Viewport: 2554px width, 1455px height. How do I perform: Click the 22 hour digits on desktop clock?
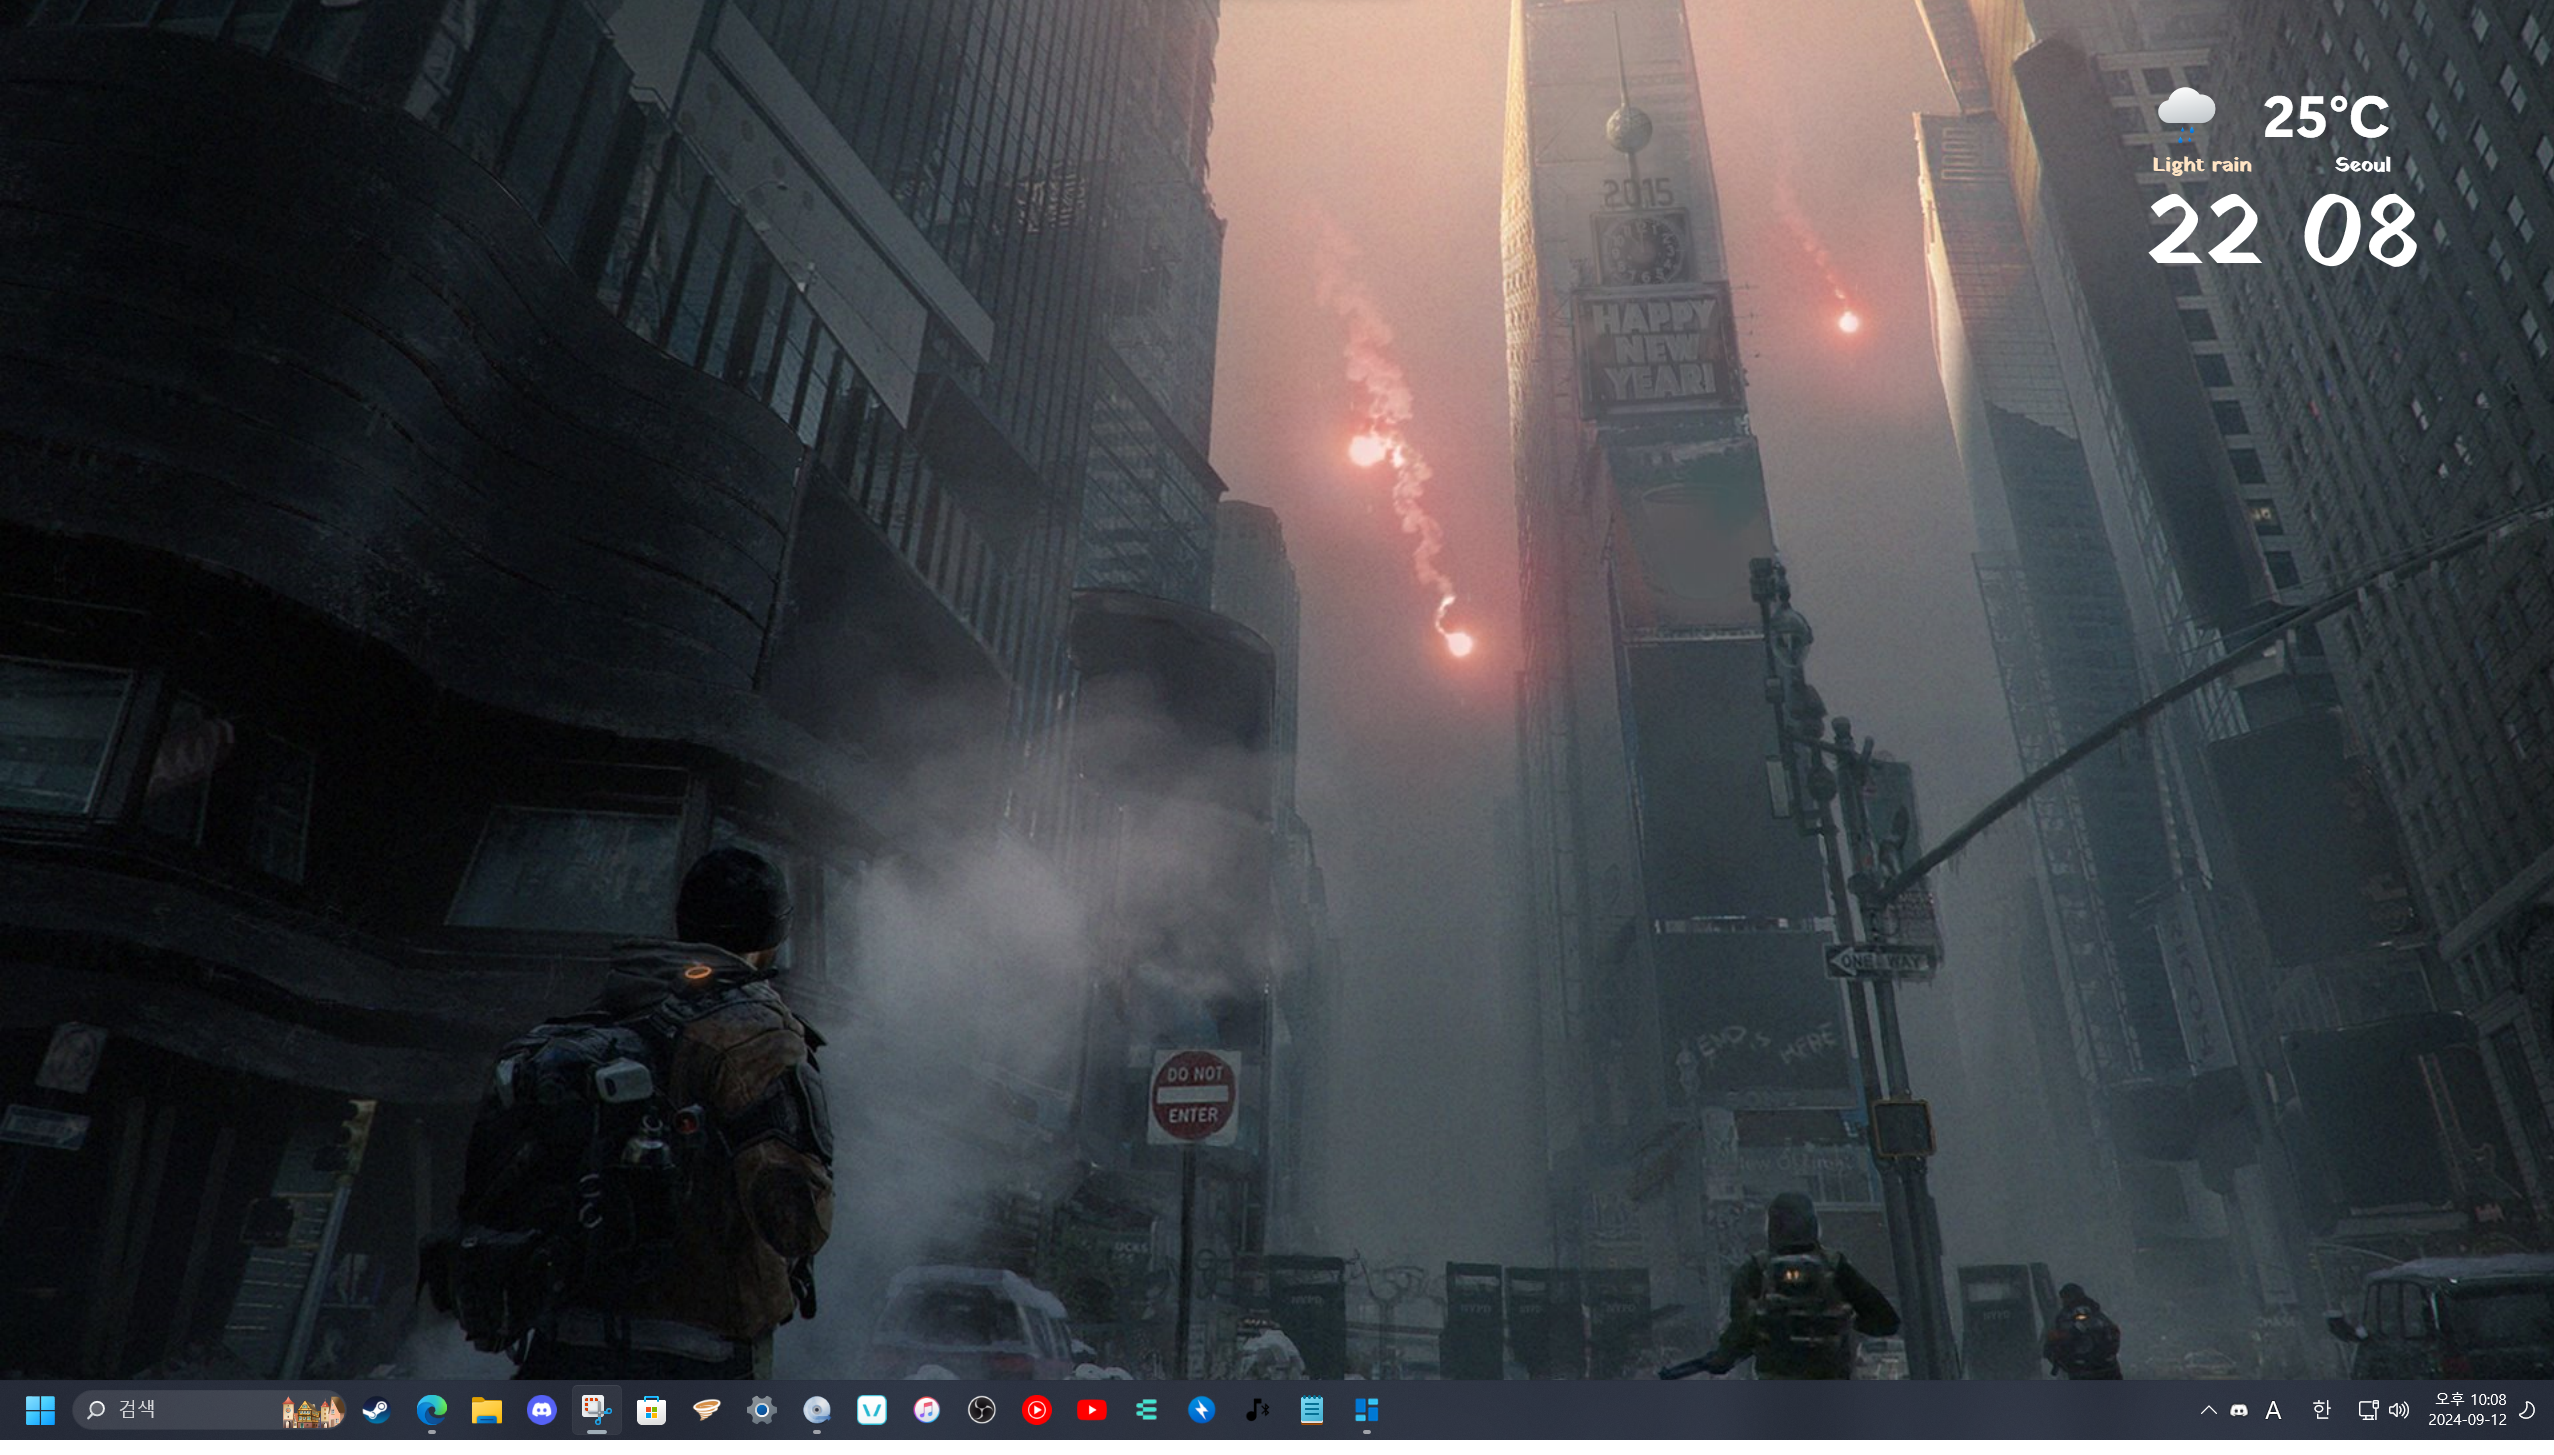(x=2204, y=231)
